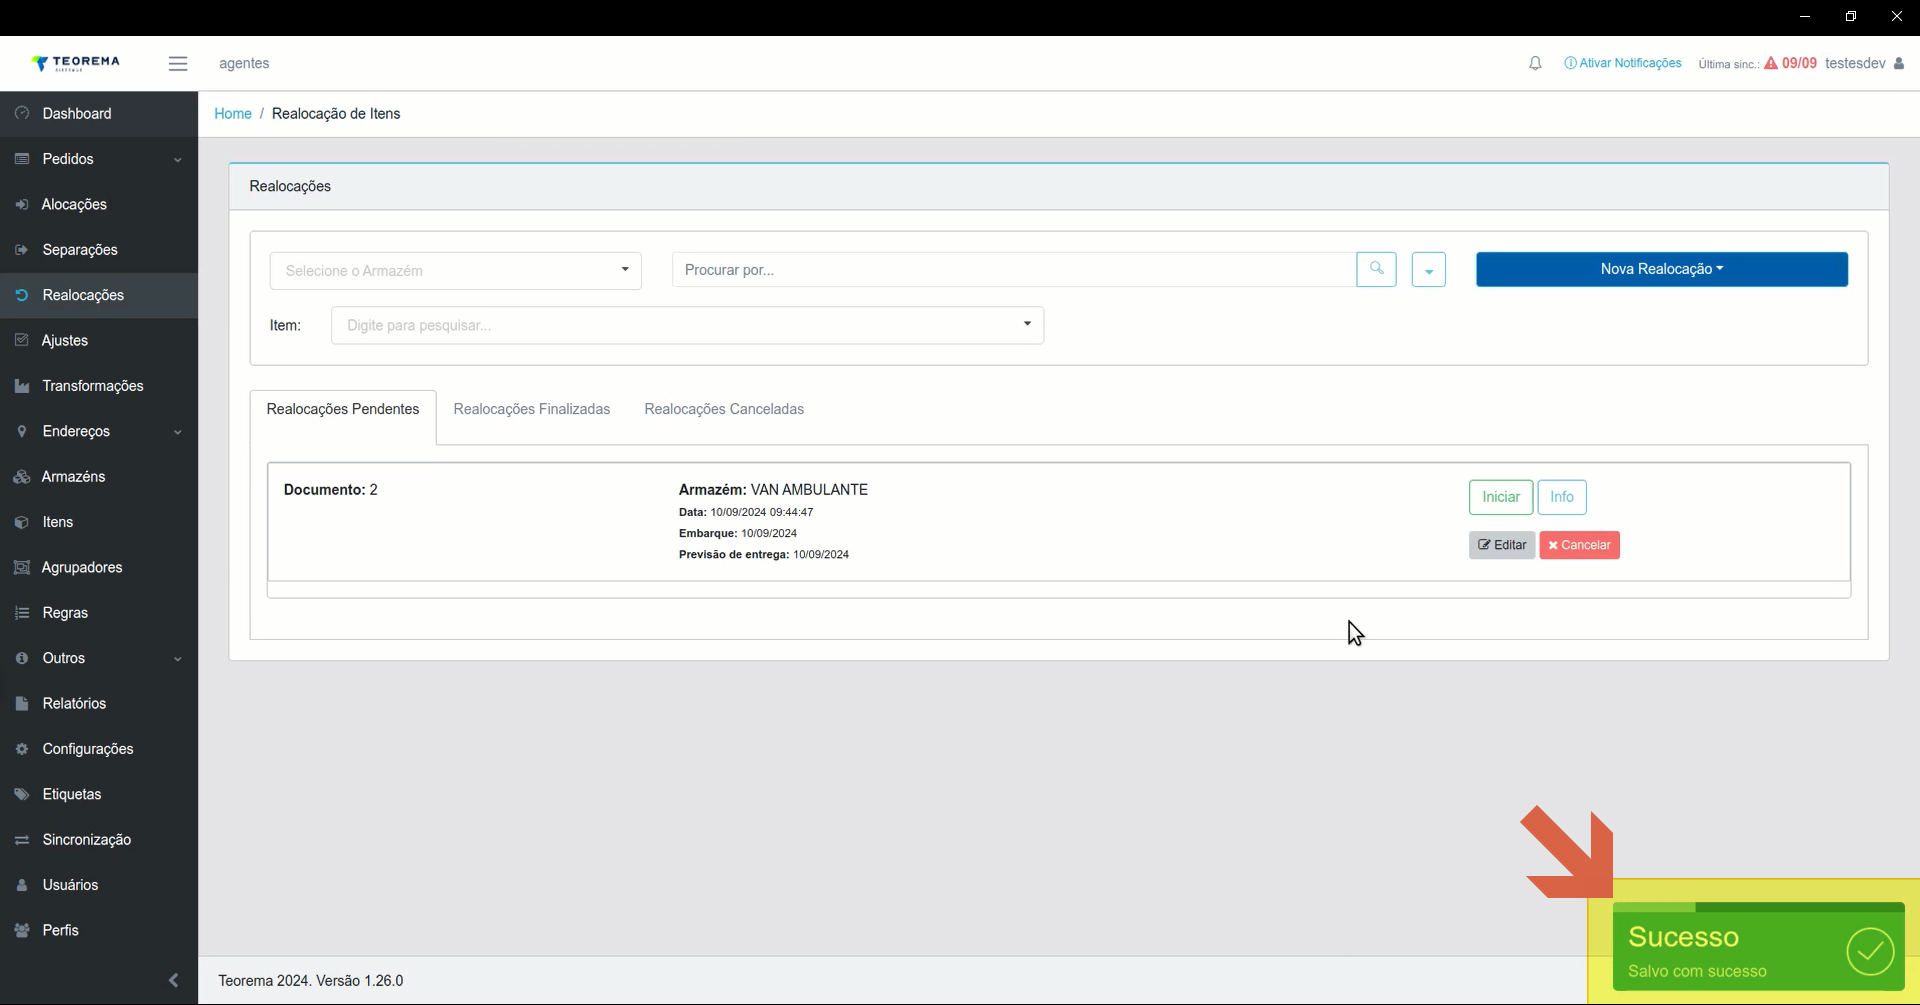Click the Configurações gear icon

[22, 749]
